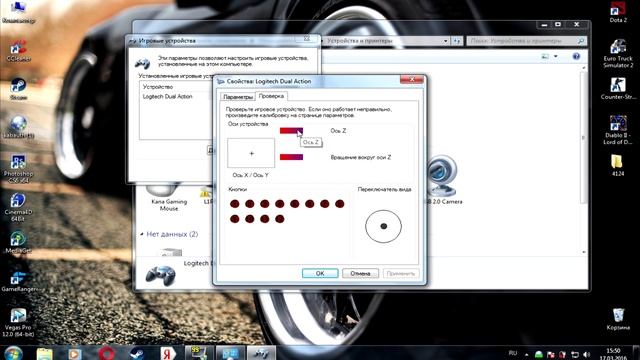Open the volume icon in the system tray
Image resolution: width=640 pixels, height=360 pixels.
587,354
